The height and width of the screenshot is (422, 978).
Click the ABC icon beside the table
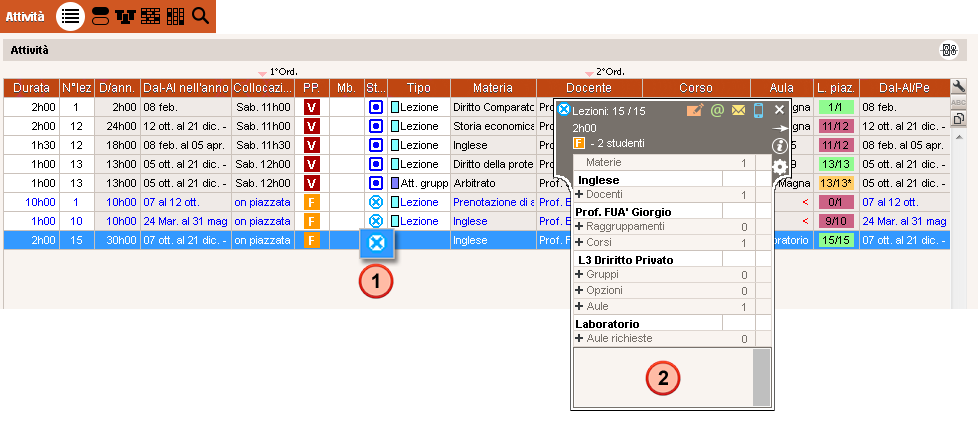958,103
